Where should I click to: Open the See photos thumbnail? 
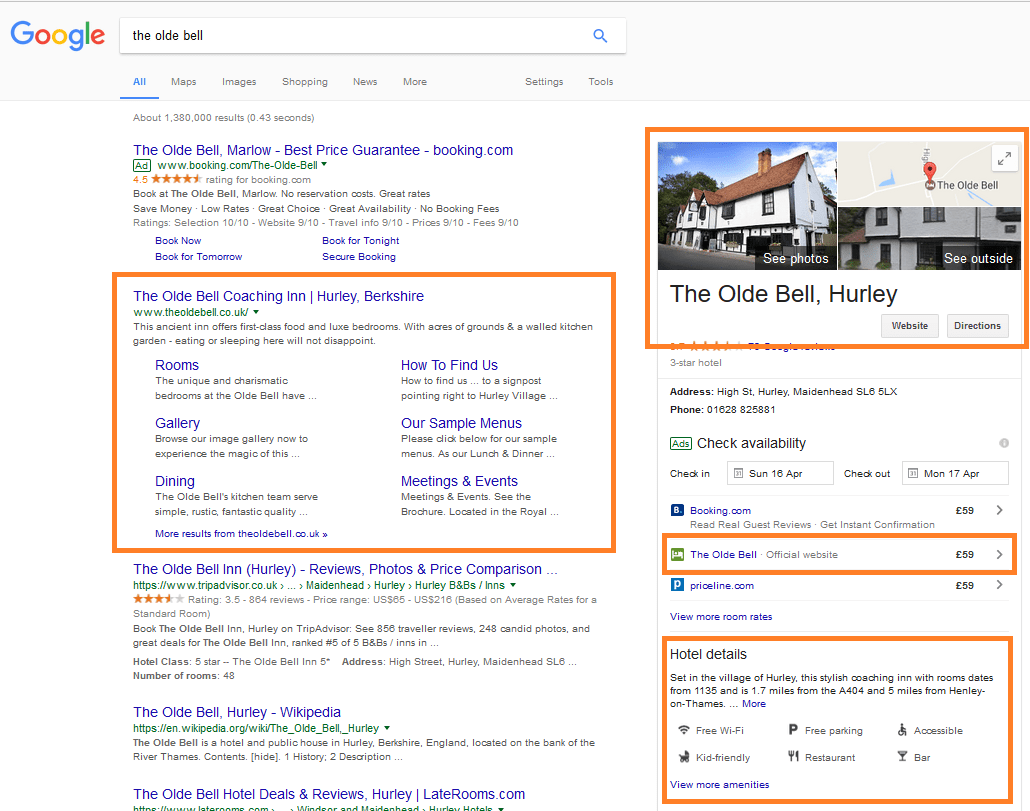coord(747,206)
